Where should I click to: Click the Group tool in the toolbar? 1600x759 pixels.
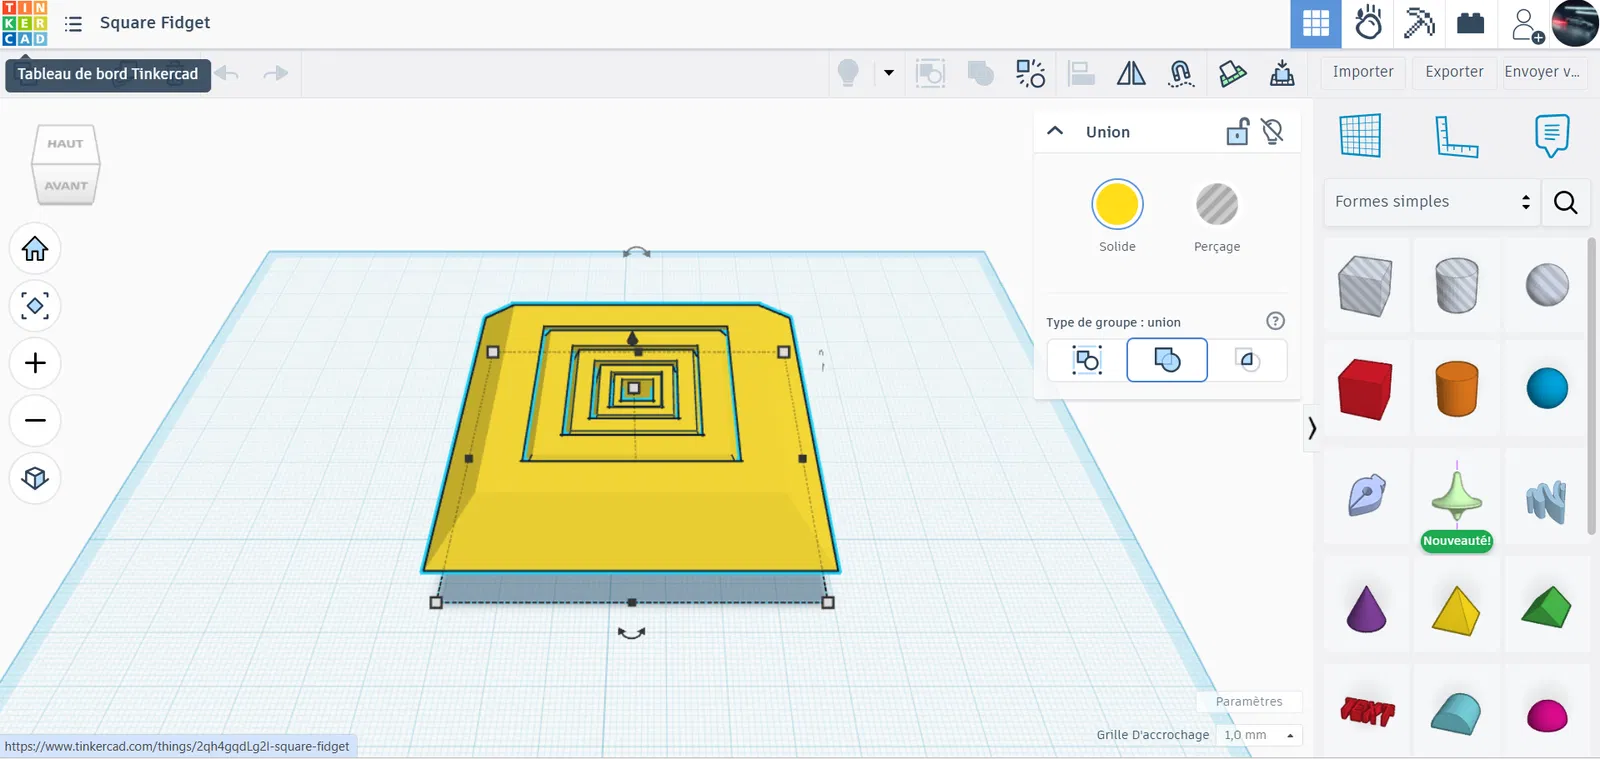coord(930,73)
